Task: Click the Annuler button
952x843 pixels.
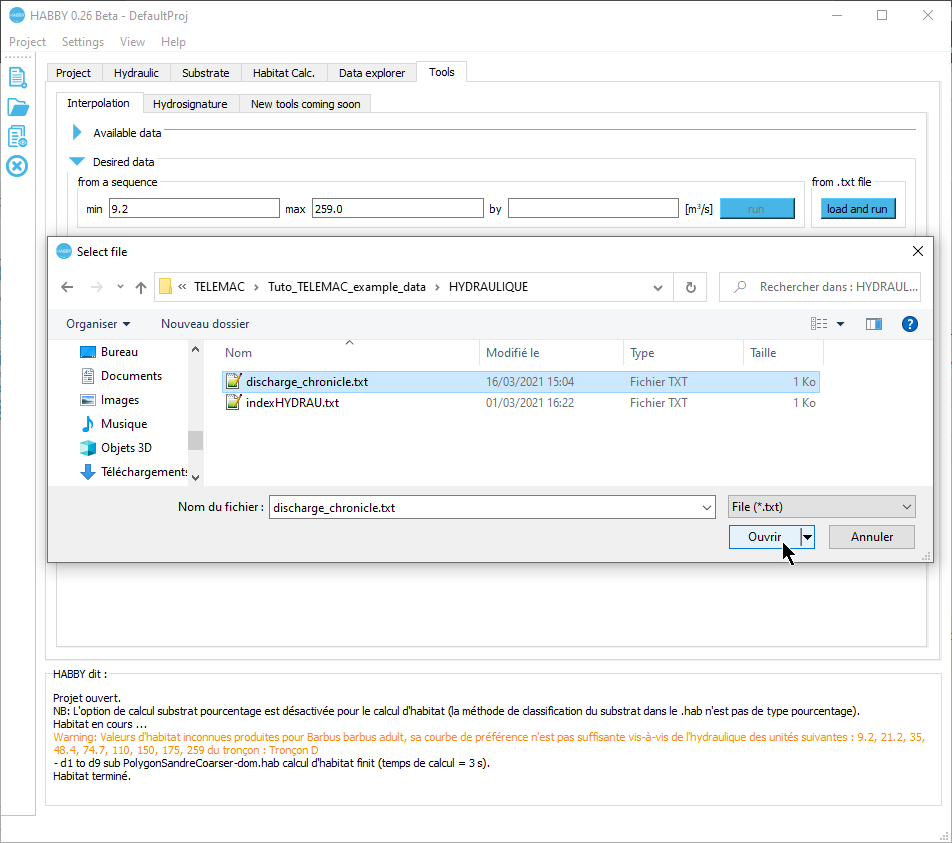Action: (x=871, y=537)
